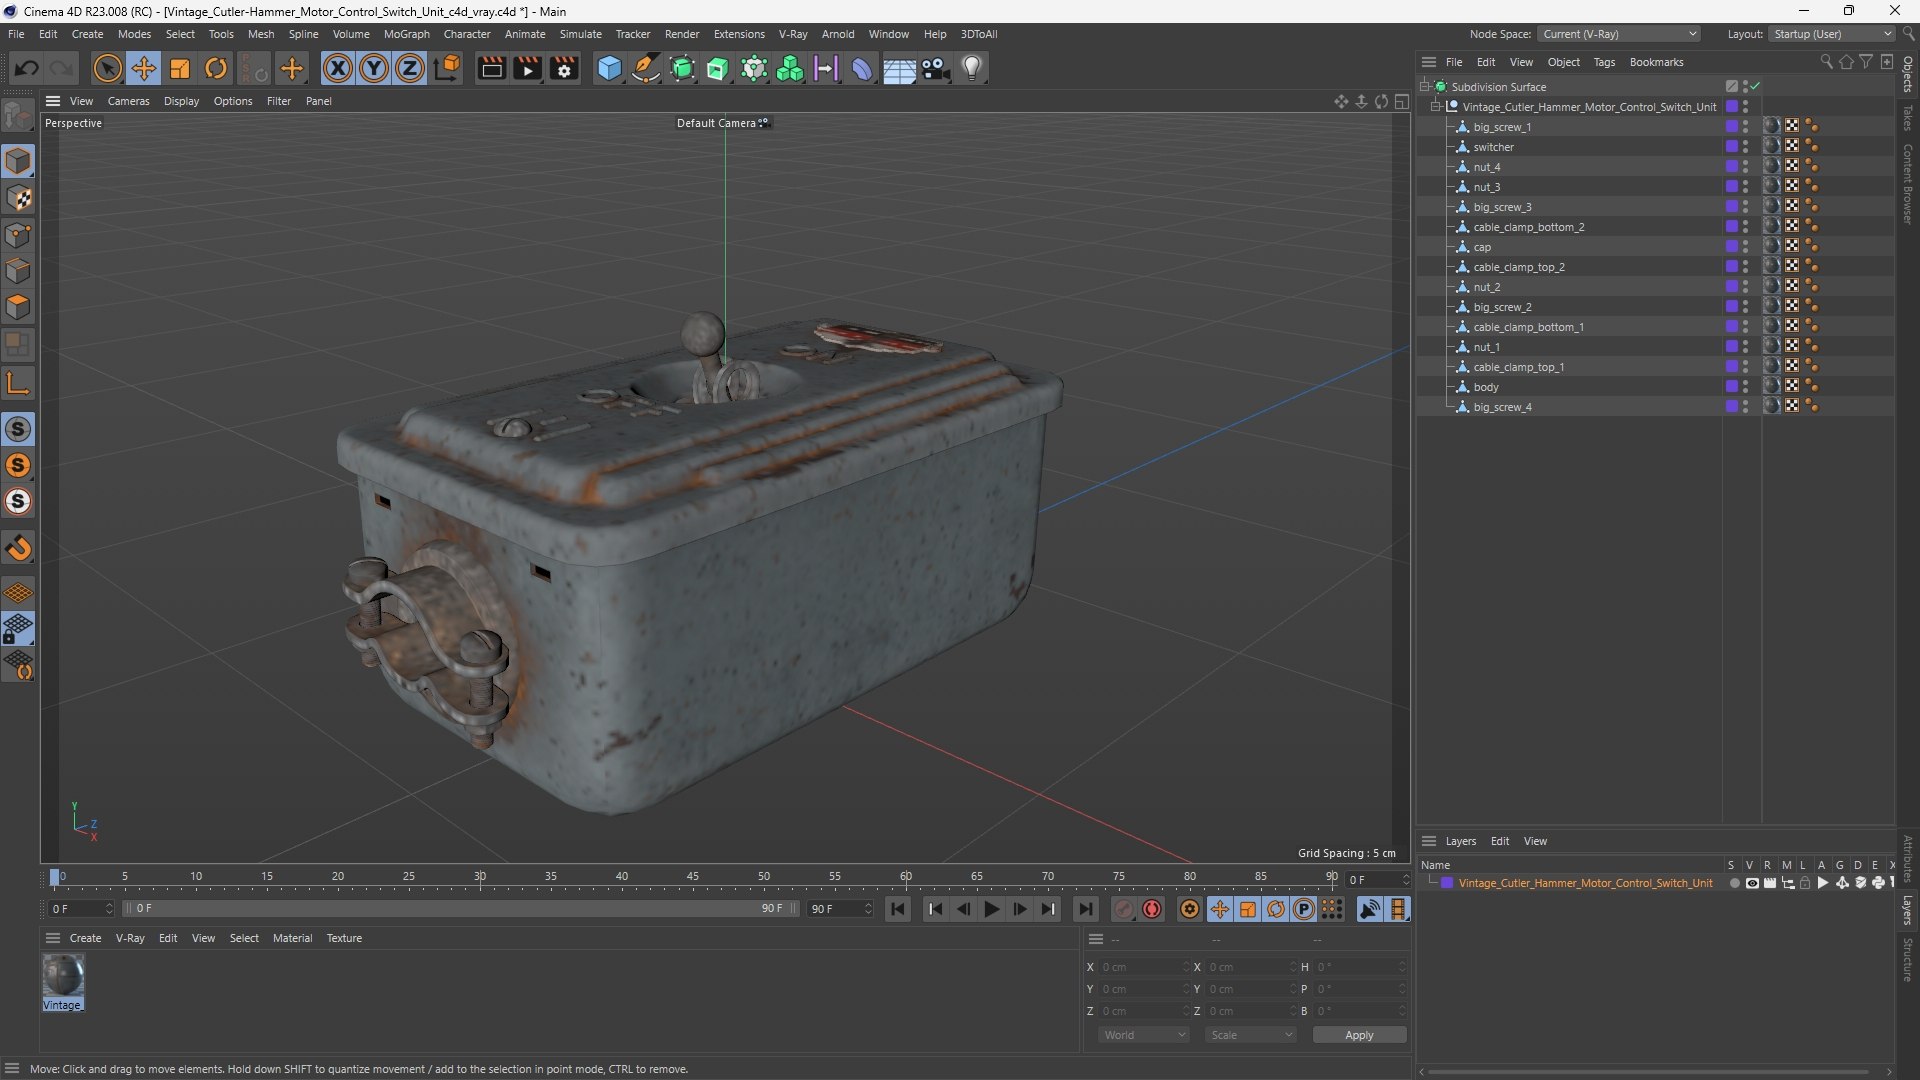Open the MoGraph menu

click(406, 34)
